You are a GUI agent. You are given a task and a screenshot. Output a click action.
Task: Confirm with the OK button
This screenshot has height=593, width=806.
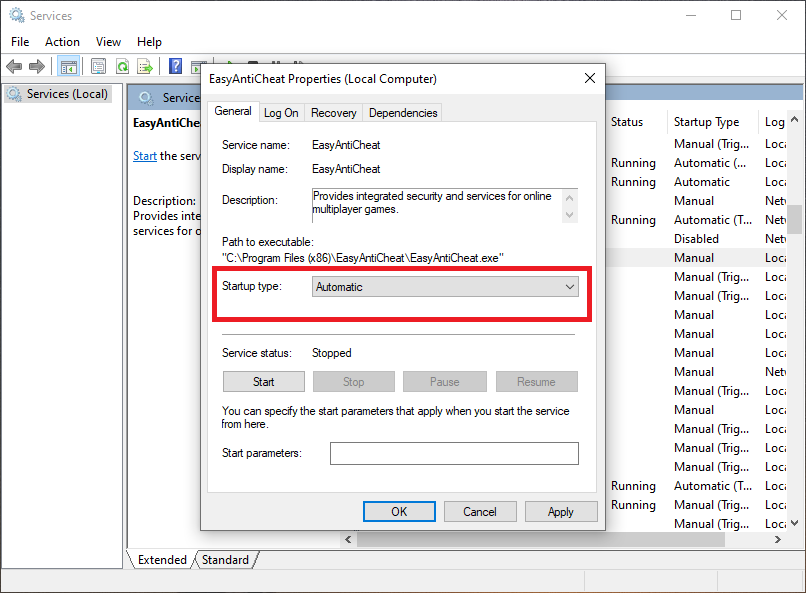(399, 512)
